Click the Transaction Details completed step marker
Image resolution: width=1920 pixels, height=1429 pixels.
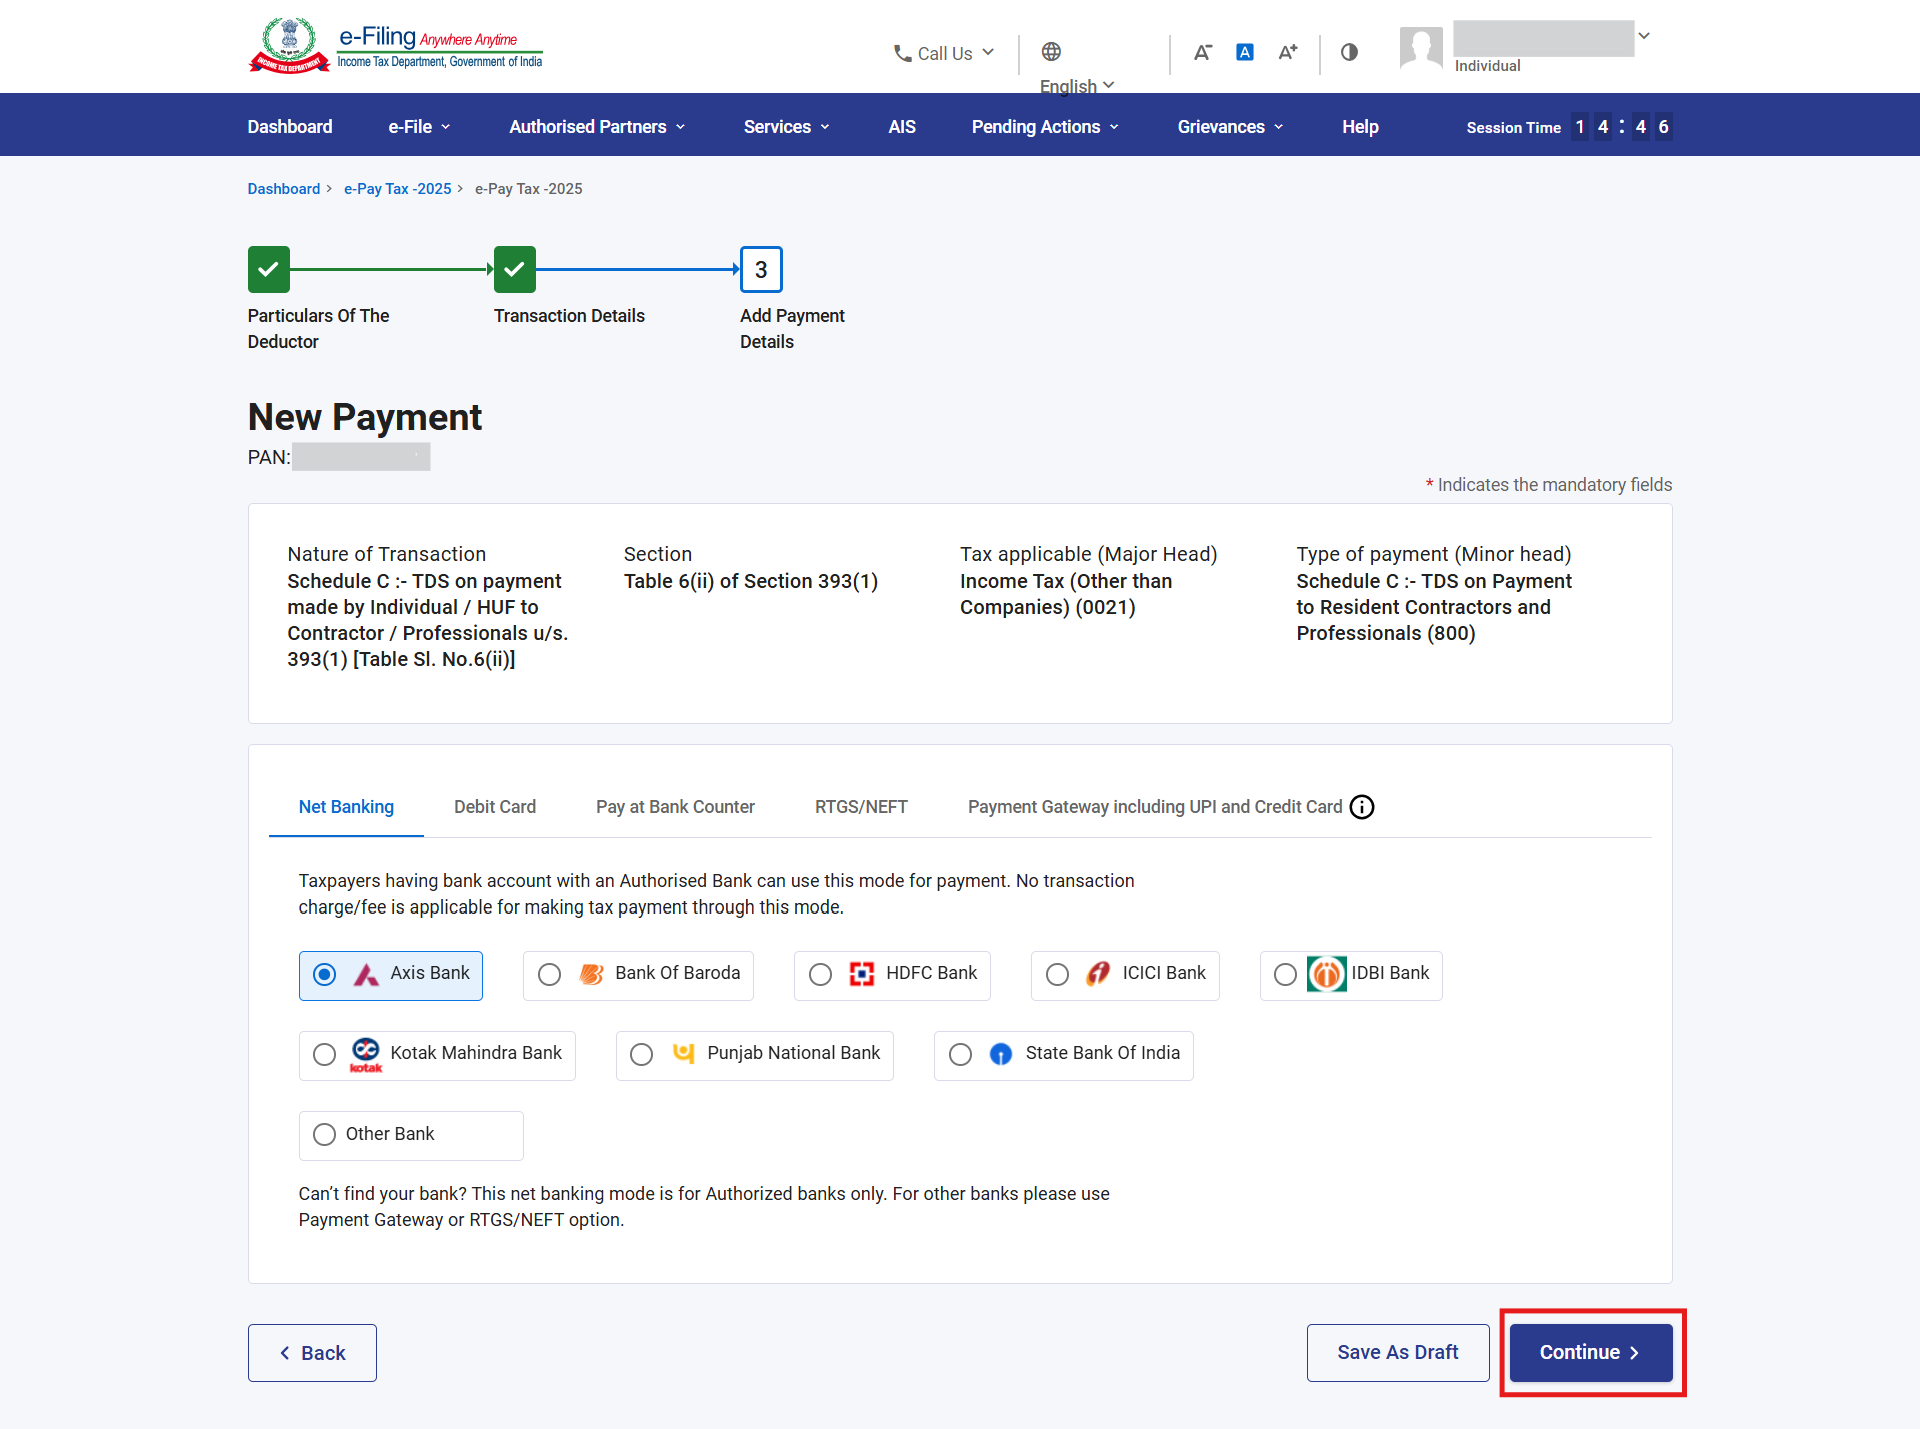click(x=515, y=269)
